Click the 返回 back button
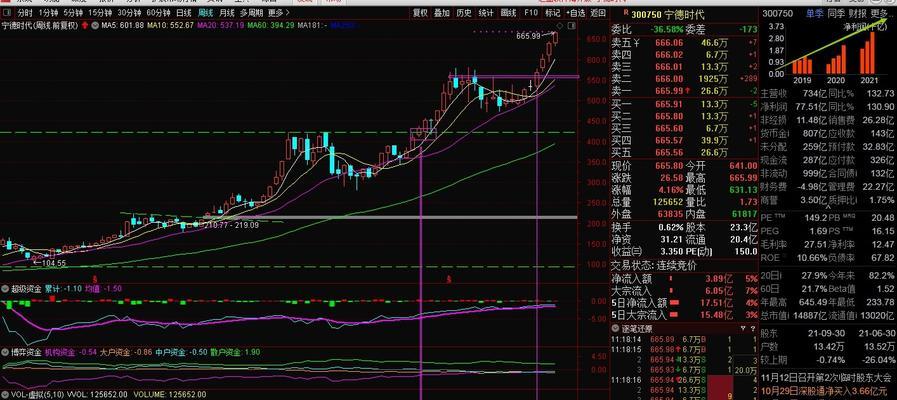Screen dimensions: 897x400 (598, 13)
